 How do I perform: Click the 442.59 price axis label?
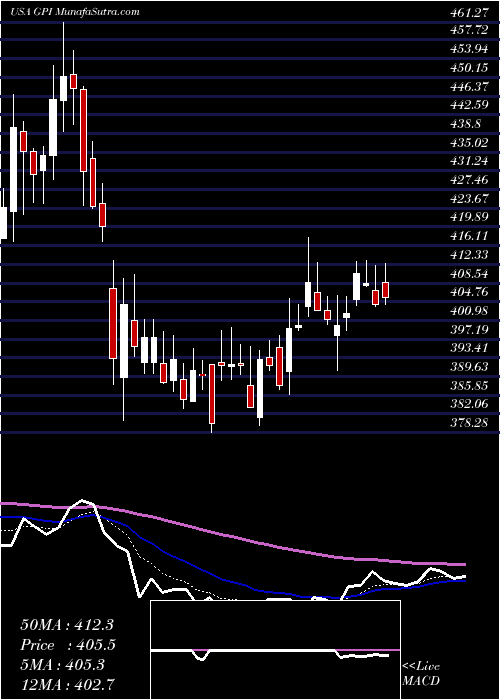click(x=467, y=105)
